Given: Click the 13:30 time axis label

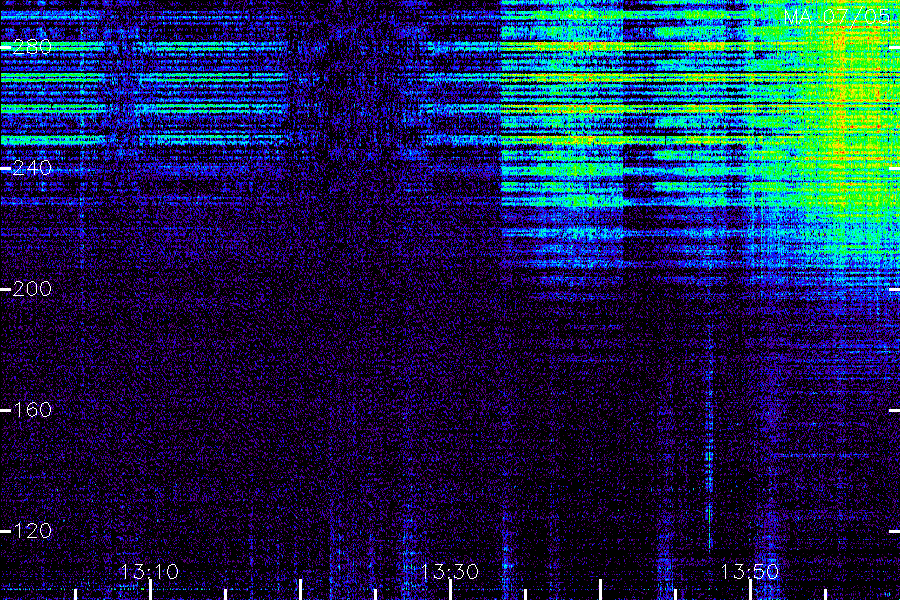Looking at the screenshot, I should 449,572.
